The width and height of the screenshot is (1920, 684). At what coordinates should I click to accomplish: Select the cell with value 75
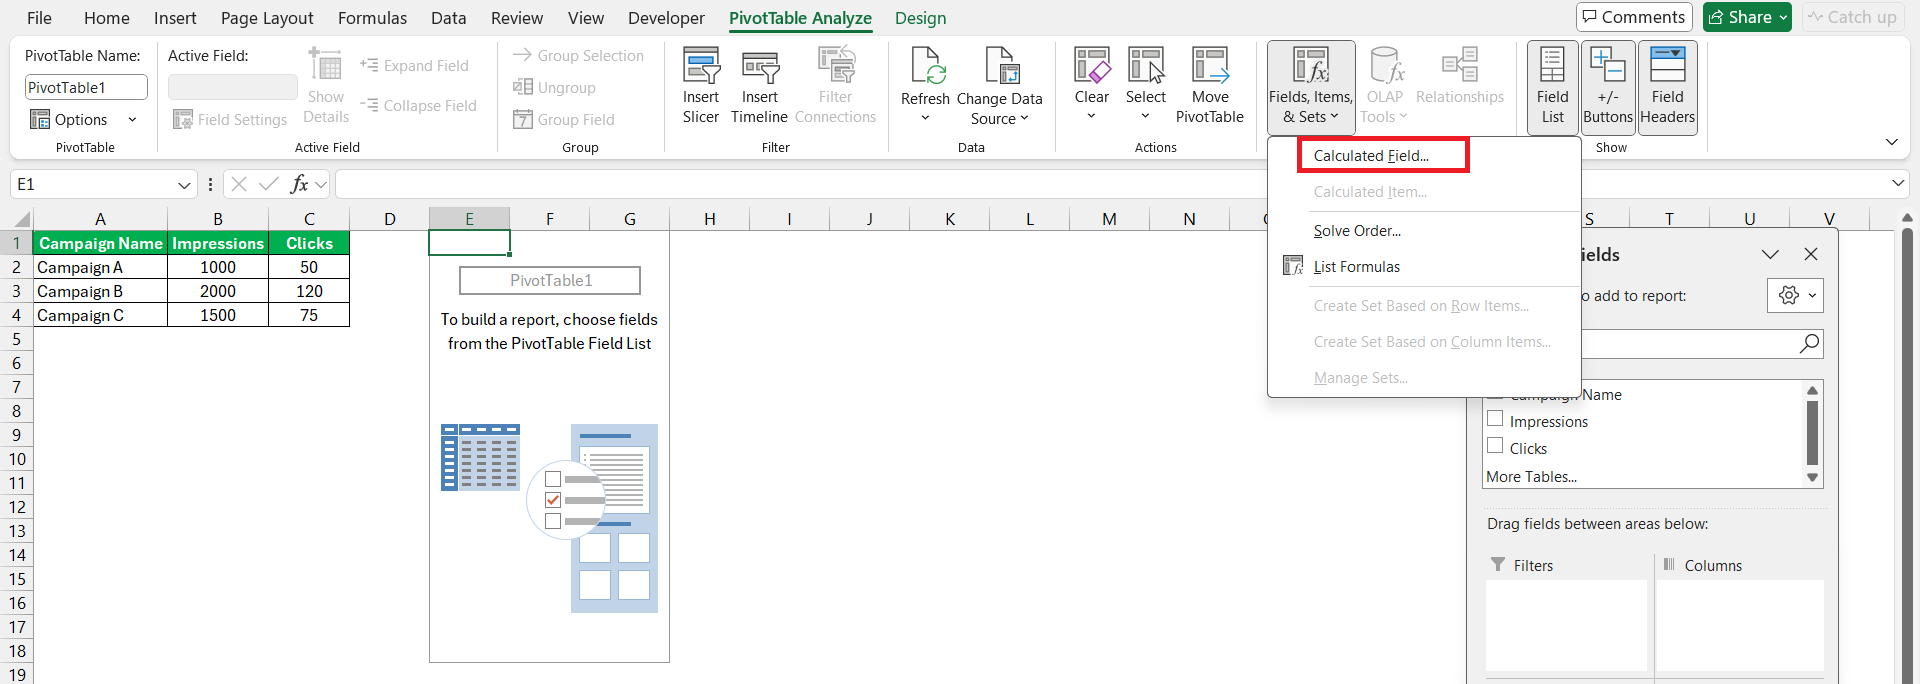[309, 315]
